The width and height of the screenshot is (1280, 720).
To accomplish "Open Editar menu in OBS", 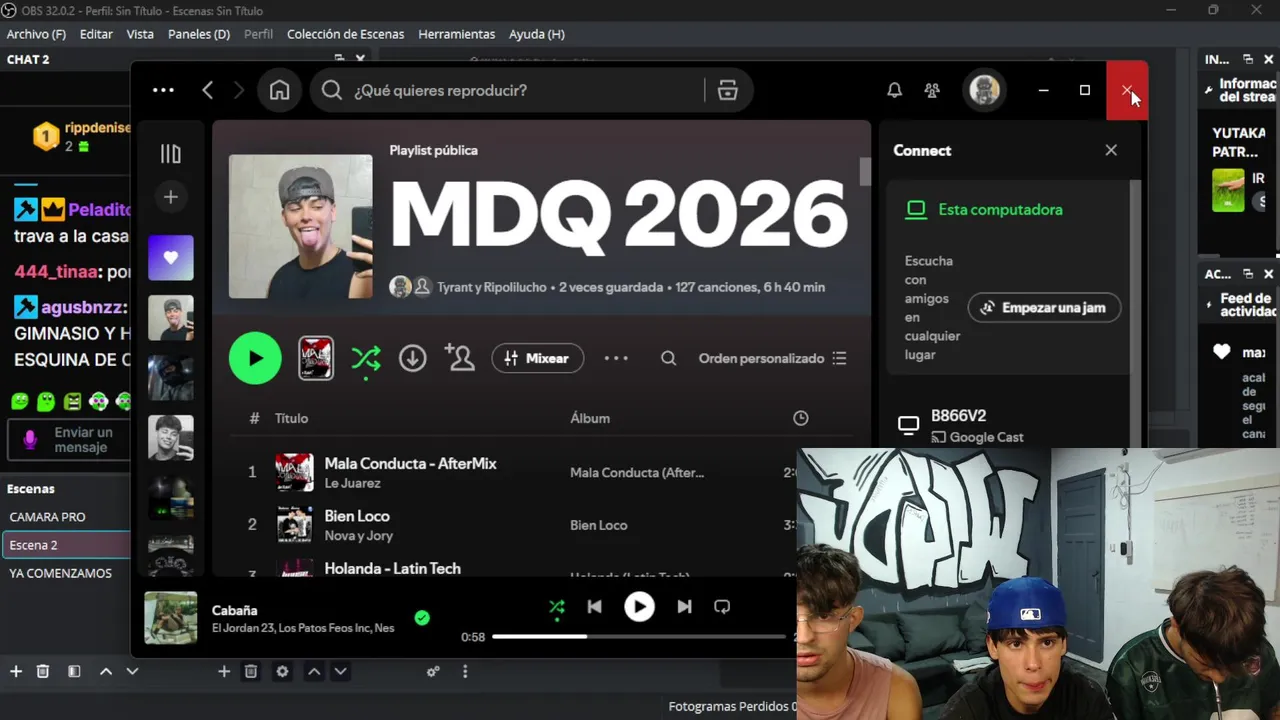I will [96, 34].
